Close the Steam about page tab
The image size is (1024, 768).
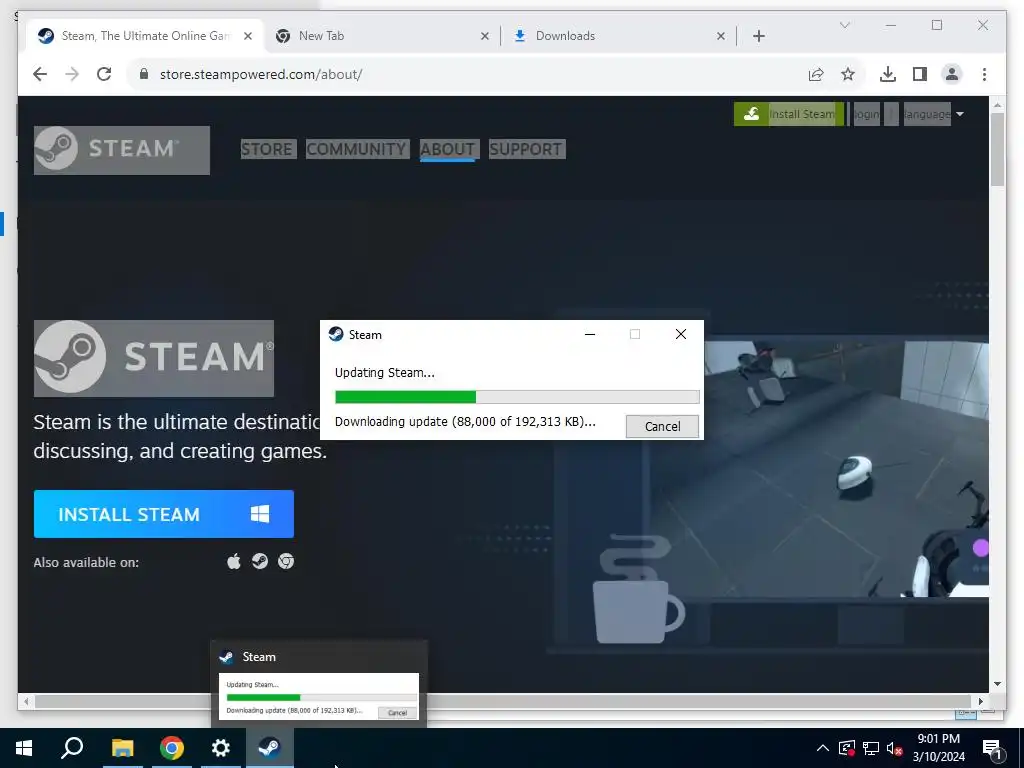tap(248, 36)
